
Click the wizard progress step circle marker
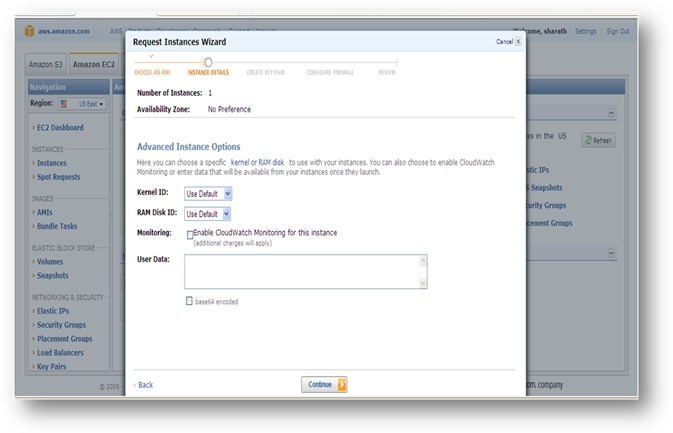(208, 62)
